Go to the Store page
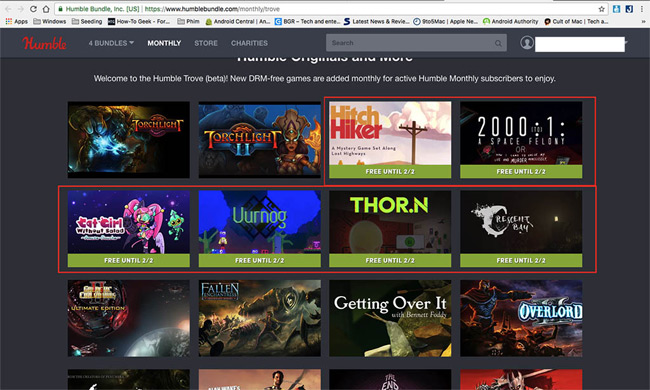The image size is (650, 390). 206,43
